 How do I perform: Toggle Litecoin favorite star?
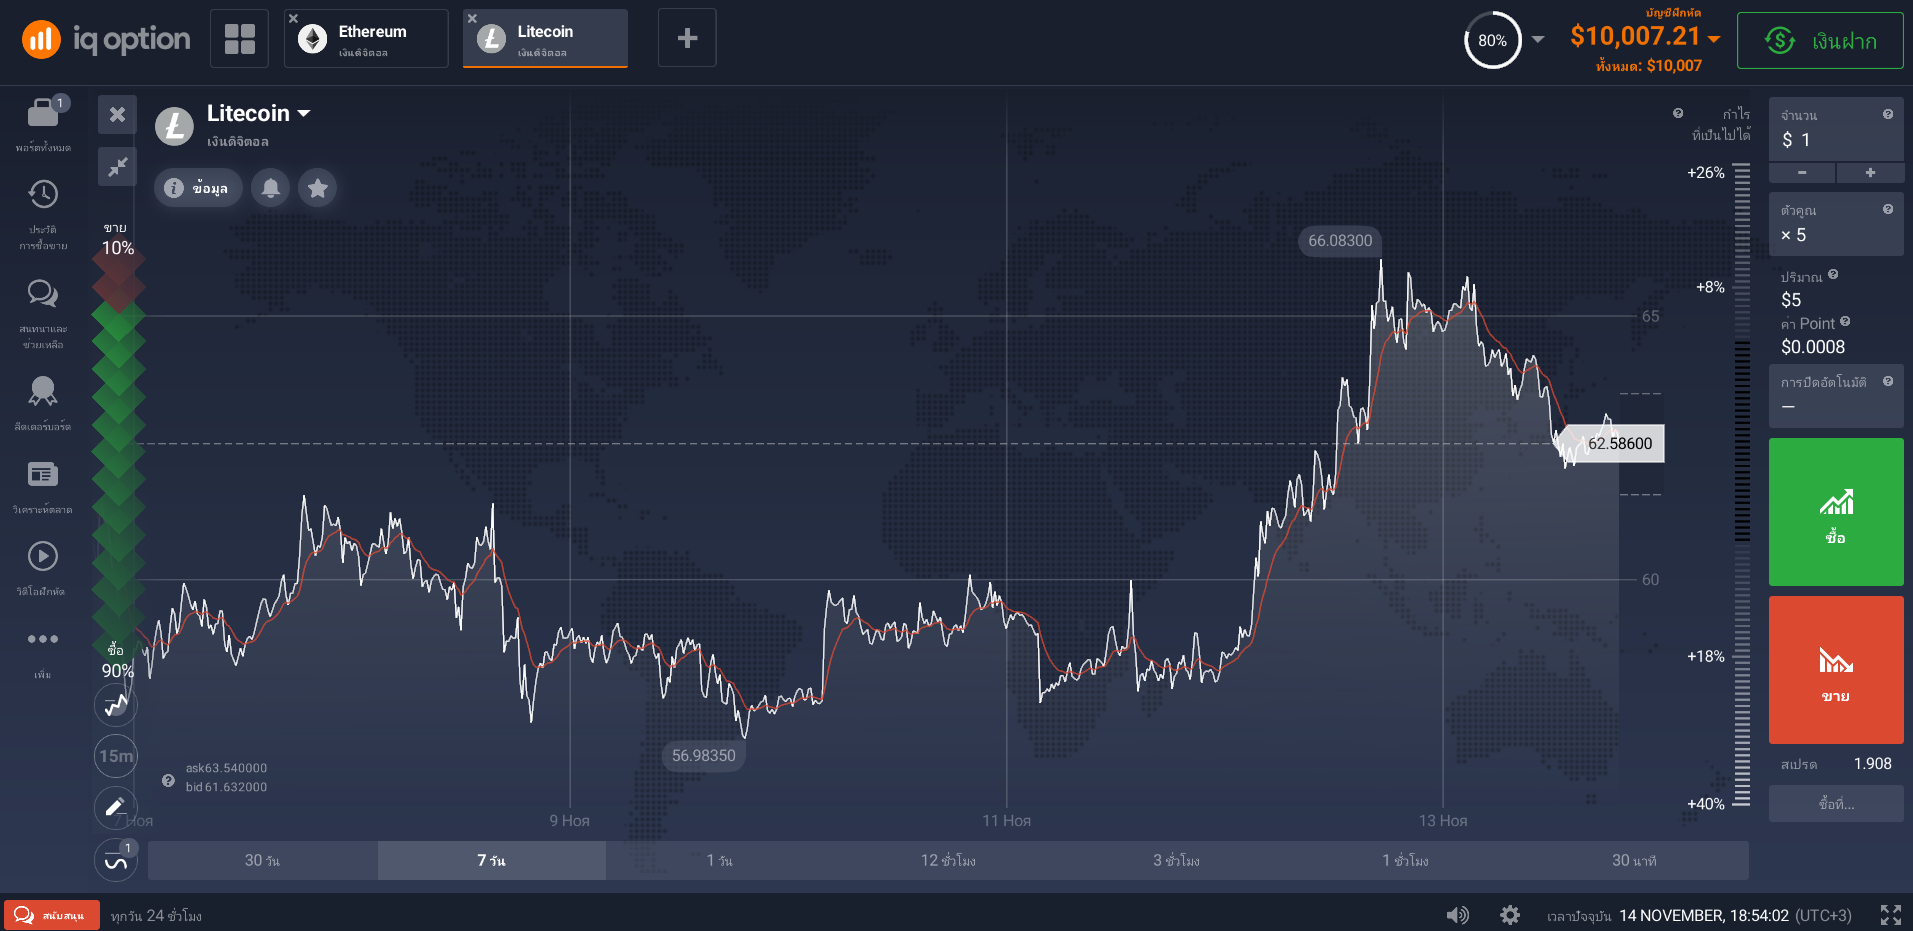318,188
